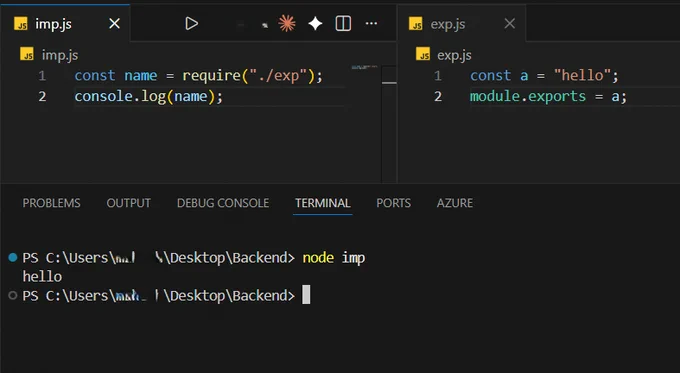The width and height of the screenshot is (680, 373).
Task: Click the imp.js breadcrumb
Action: pos(60,55)
